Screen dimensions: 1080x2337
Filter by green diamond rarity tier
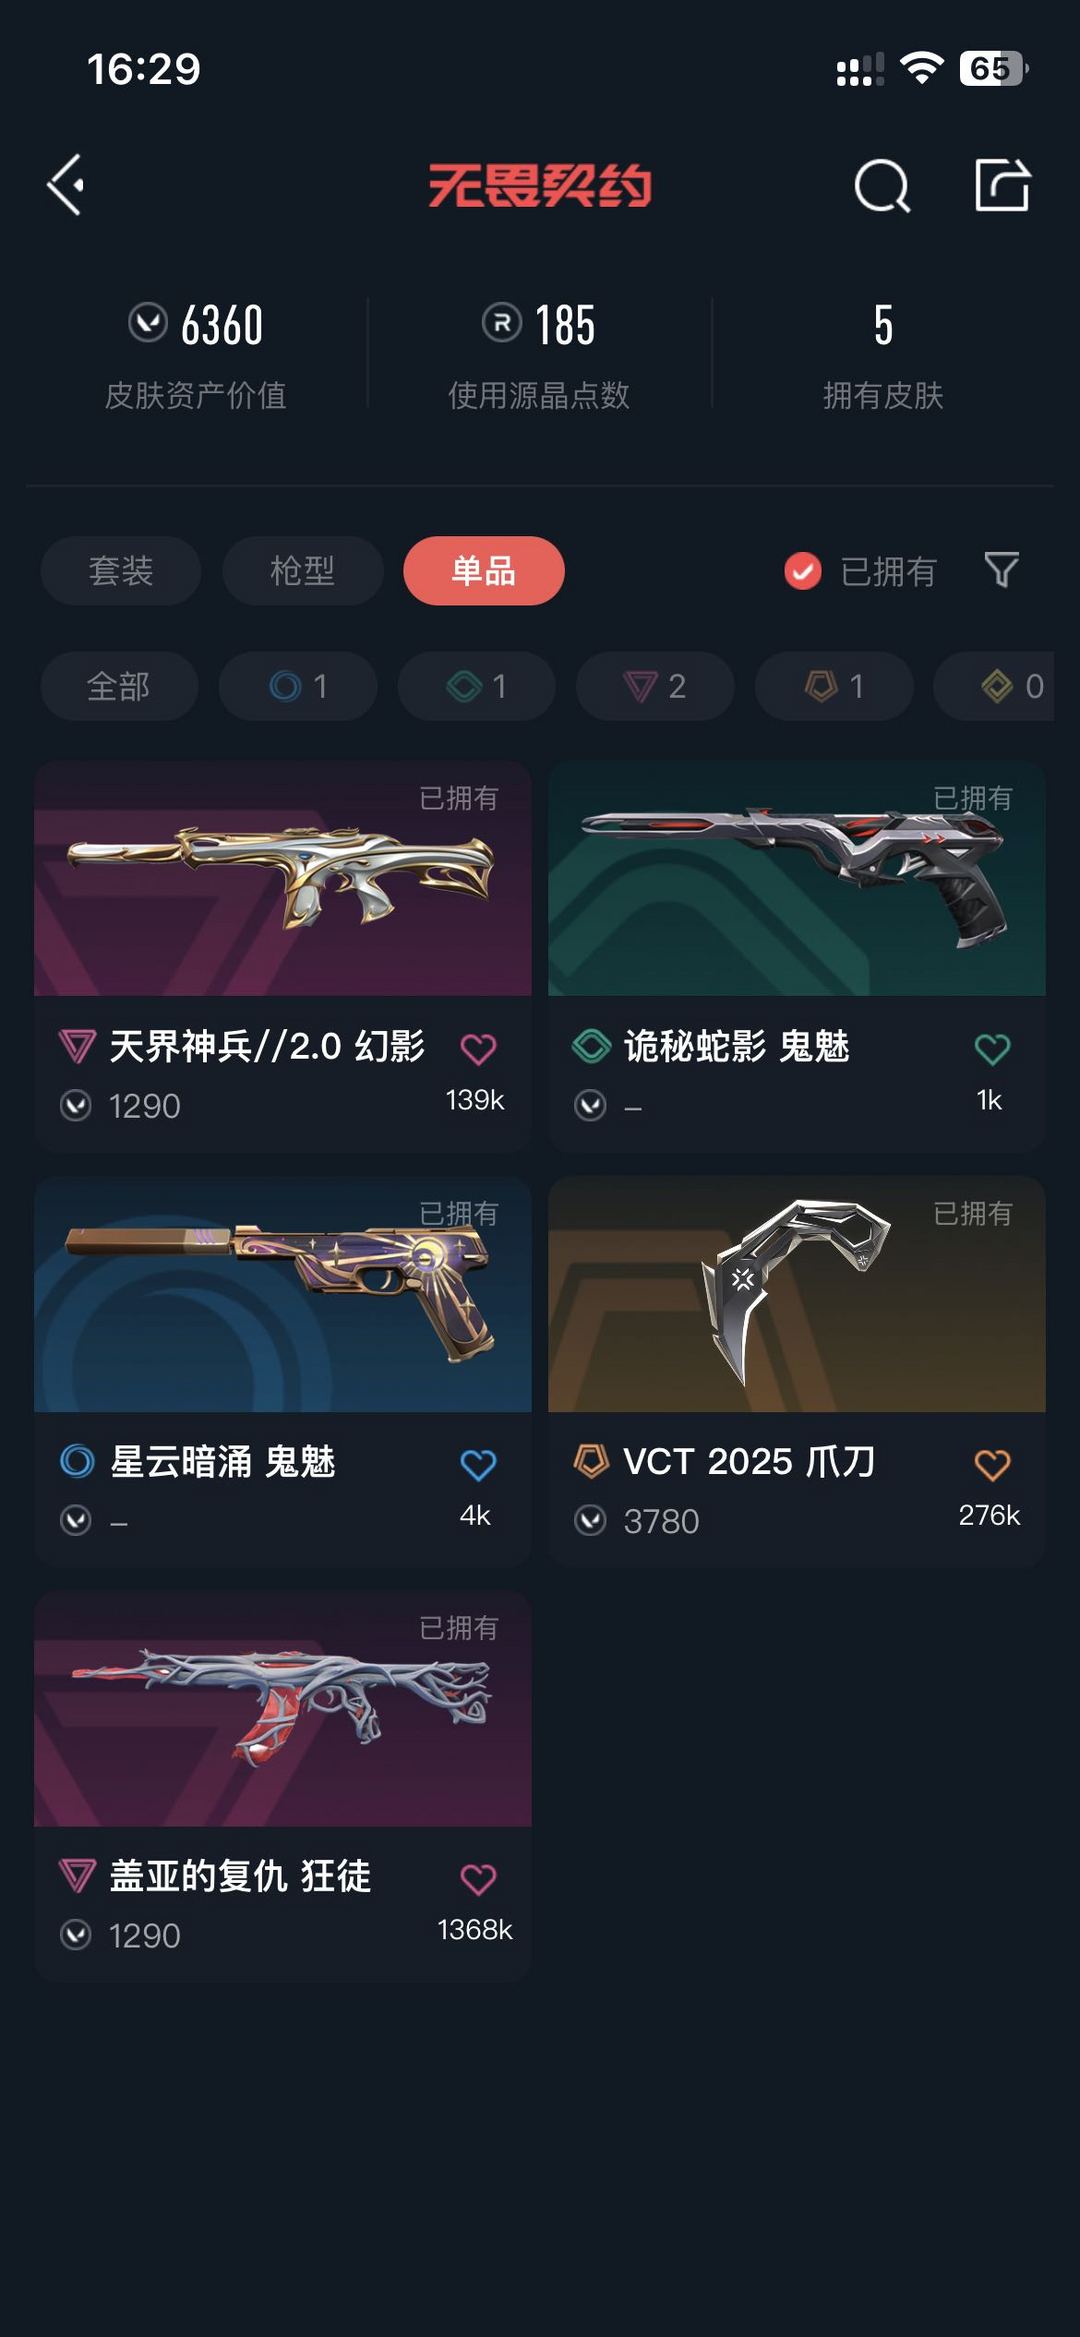pyautogui.click(x=477, y=686)
